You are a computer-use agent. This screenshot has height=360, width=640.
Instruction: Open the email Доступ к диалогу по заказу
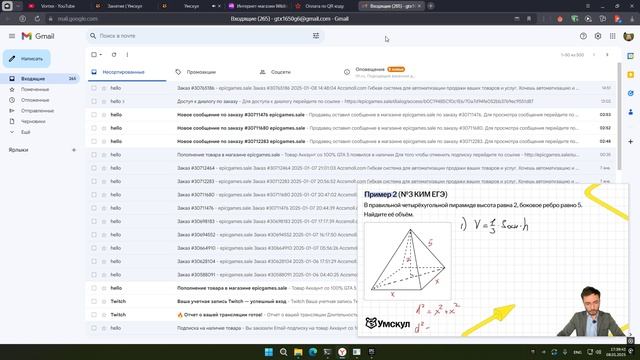tap(351, 101)
